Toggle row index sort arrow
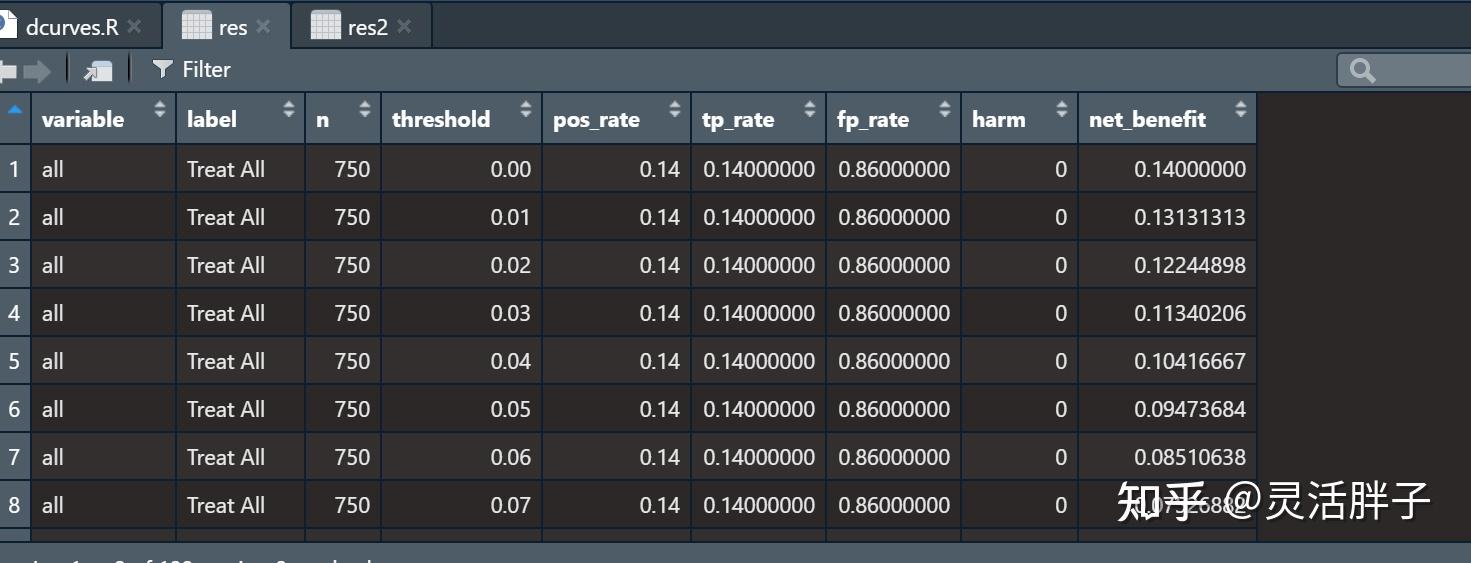 15,110
